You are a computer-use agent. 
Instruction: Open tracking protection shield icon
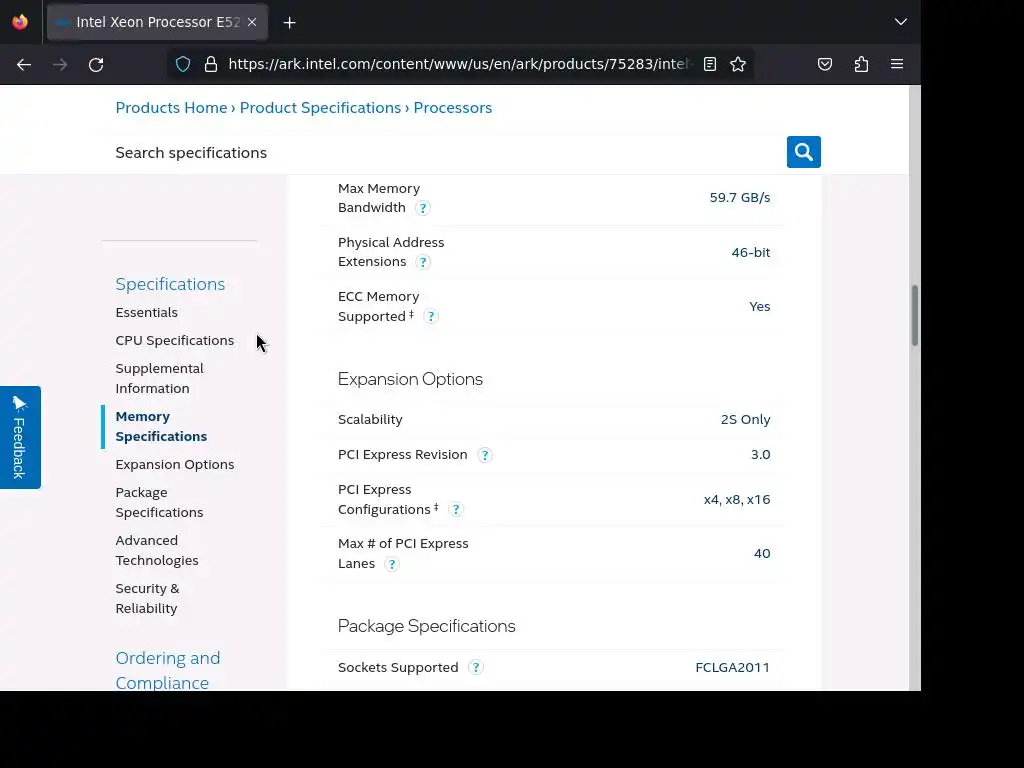183,64
